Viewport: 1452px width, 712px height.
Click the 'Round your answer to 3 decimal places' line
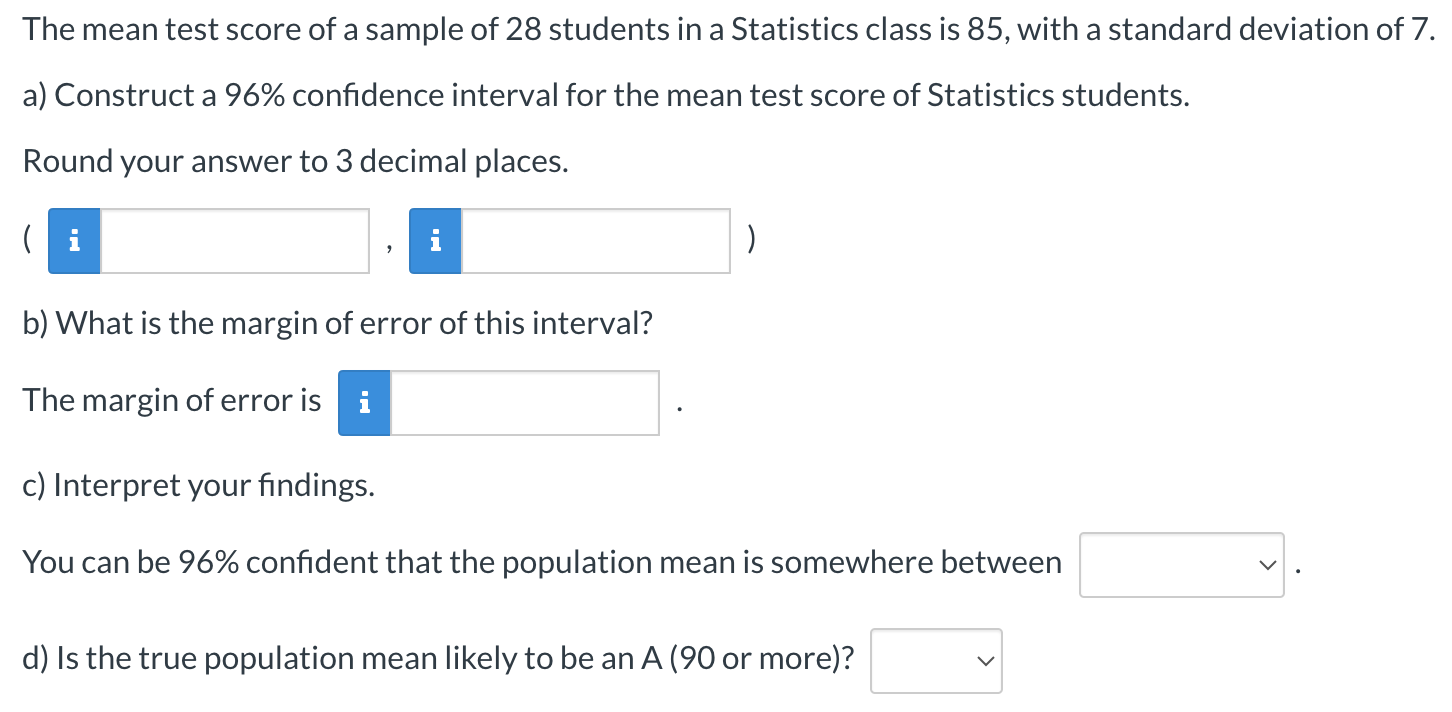tap(296, 161)
